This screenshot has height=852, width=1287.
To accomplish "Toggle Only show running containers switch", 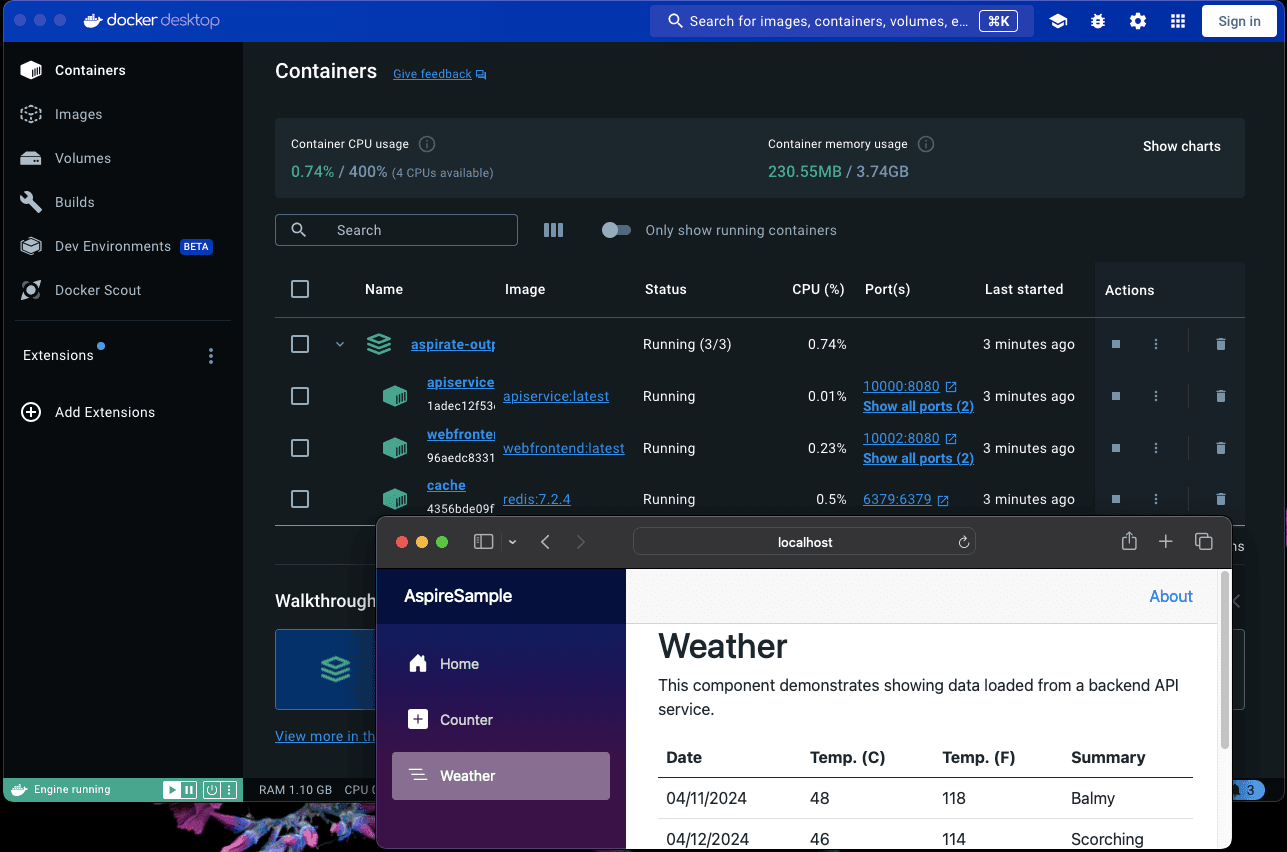I will tap(616, 230).
